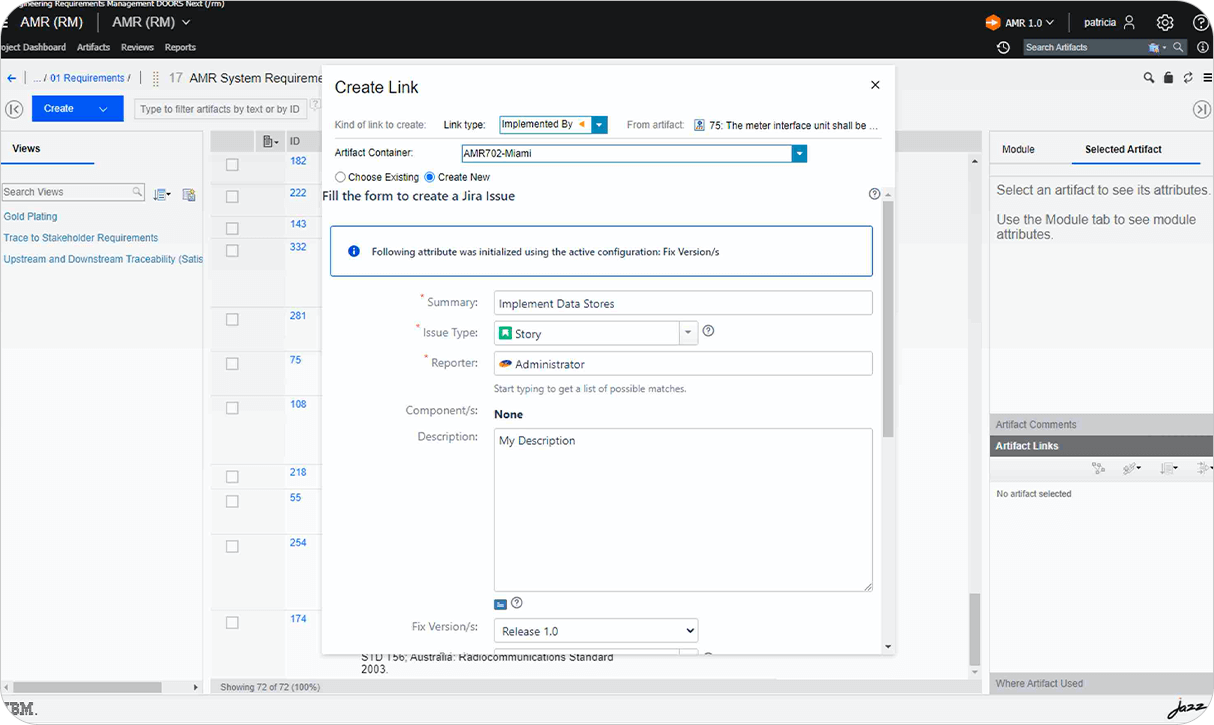Open the Artifact Container AMR702-Miami dropdown
The image size is (1214, 725).
coord(799,154)
